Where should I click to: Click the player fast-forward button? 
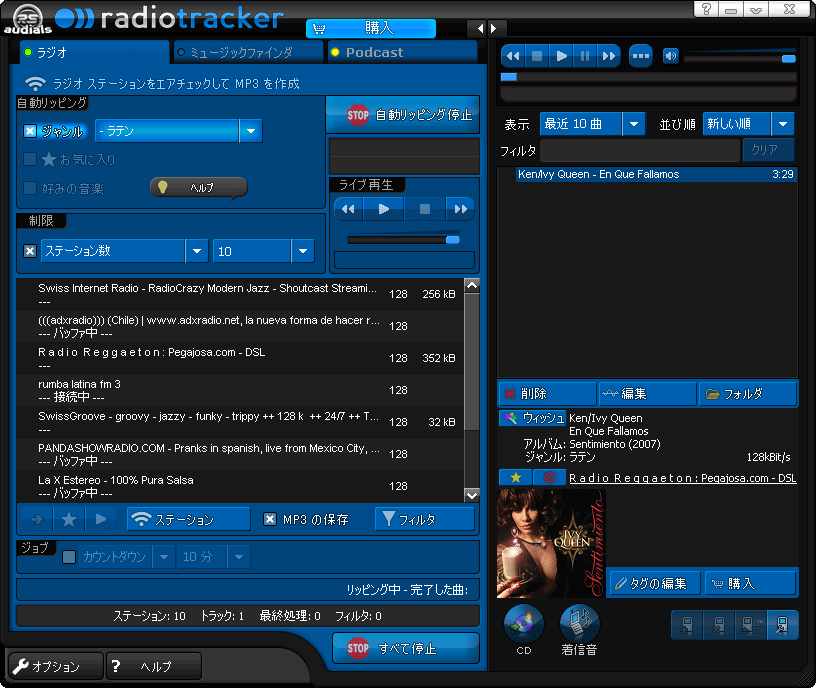(x=608, y=56)
